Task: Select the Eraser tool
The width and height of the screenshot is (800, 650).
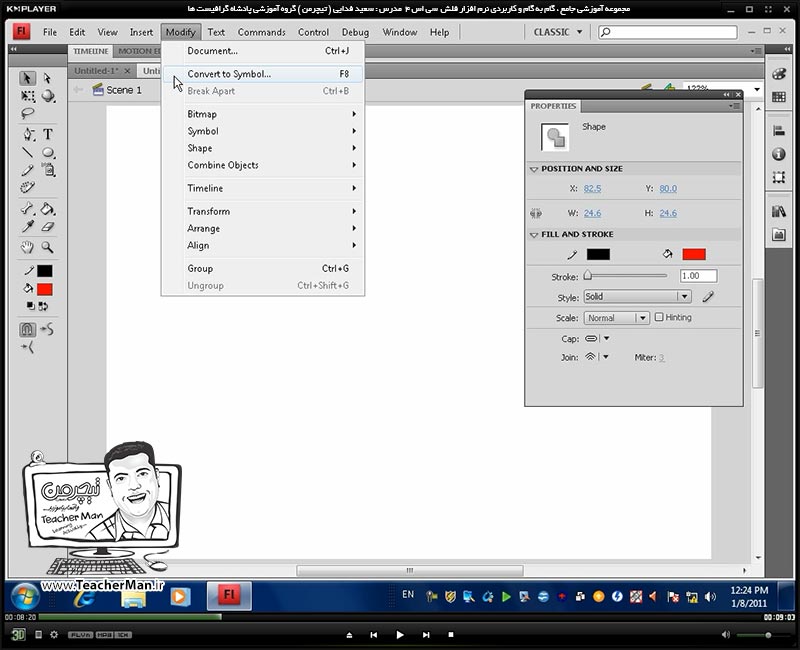Action: [47, 227]
